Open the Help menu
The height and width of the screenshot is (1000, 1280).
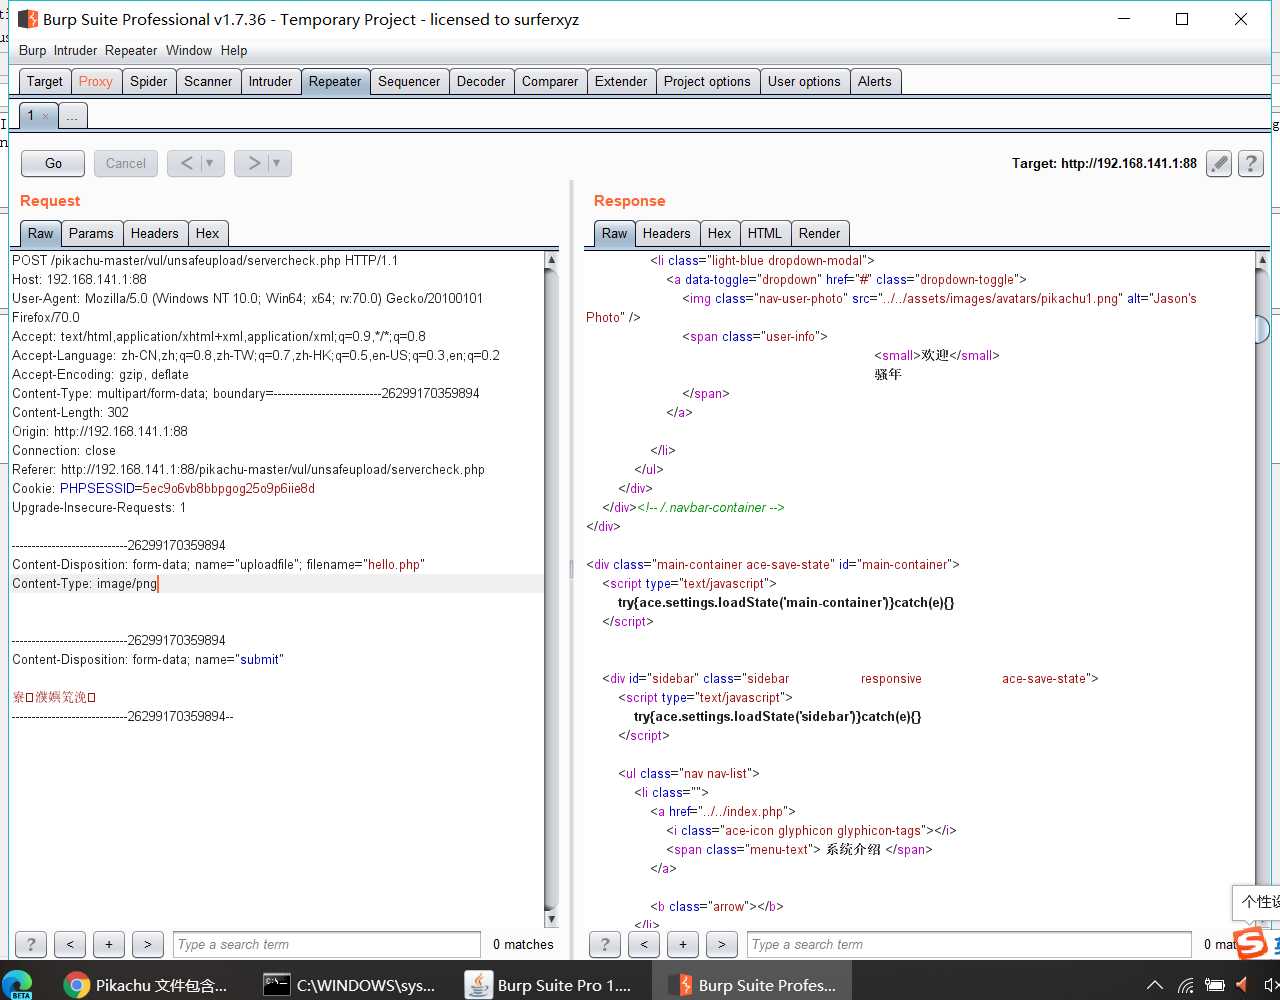coord(234,50)
